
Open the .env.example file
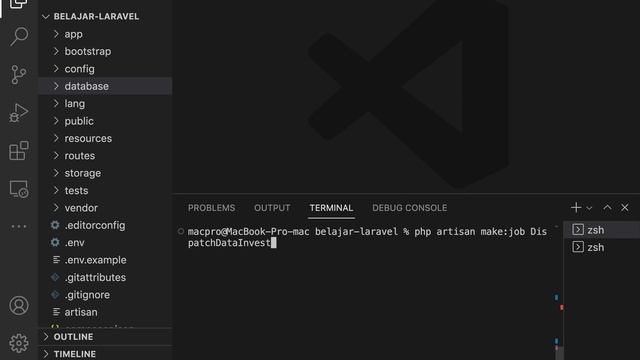105,260
